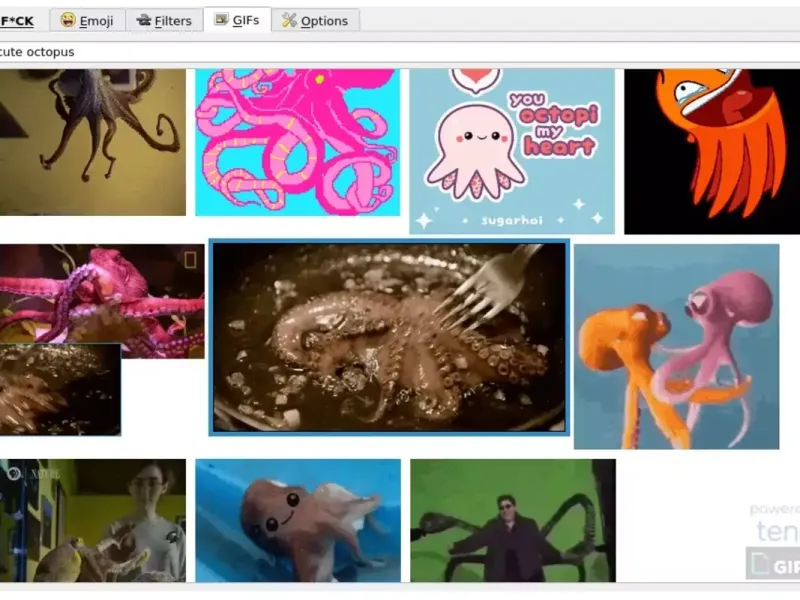Screen dimensions: 800x600
Task: Click the smiley icon on Emoji tab
Action: 68,20
